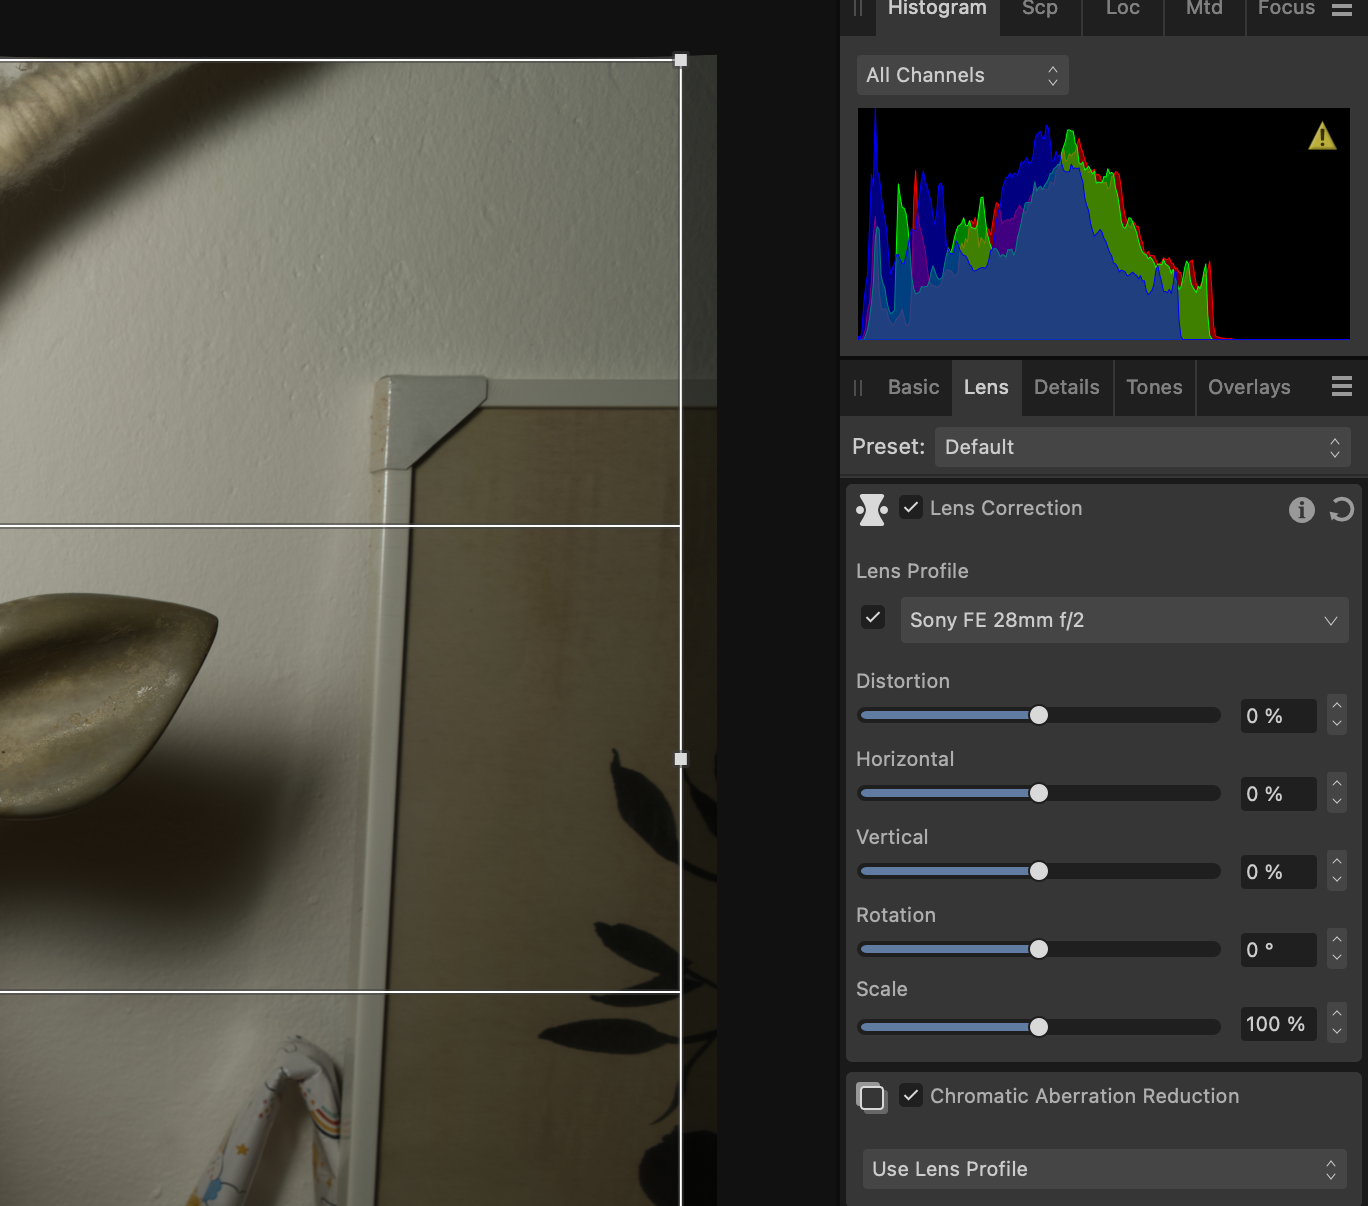
Task: Click the Distortion slider handle
Action: [x=1039, y=715]
